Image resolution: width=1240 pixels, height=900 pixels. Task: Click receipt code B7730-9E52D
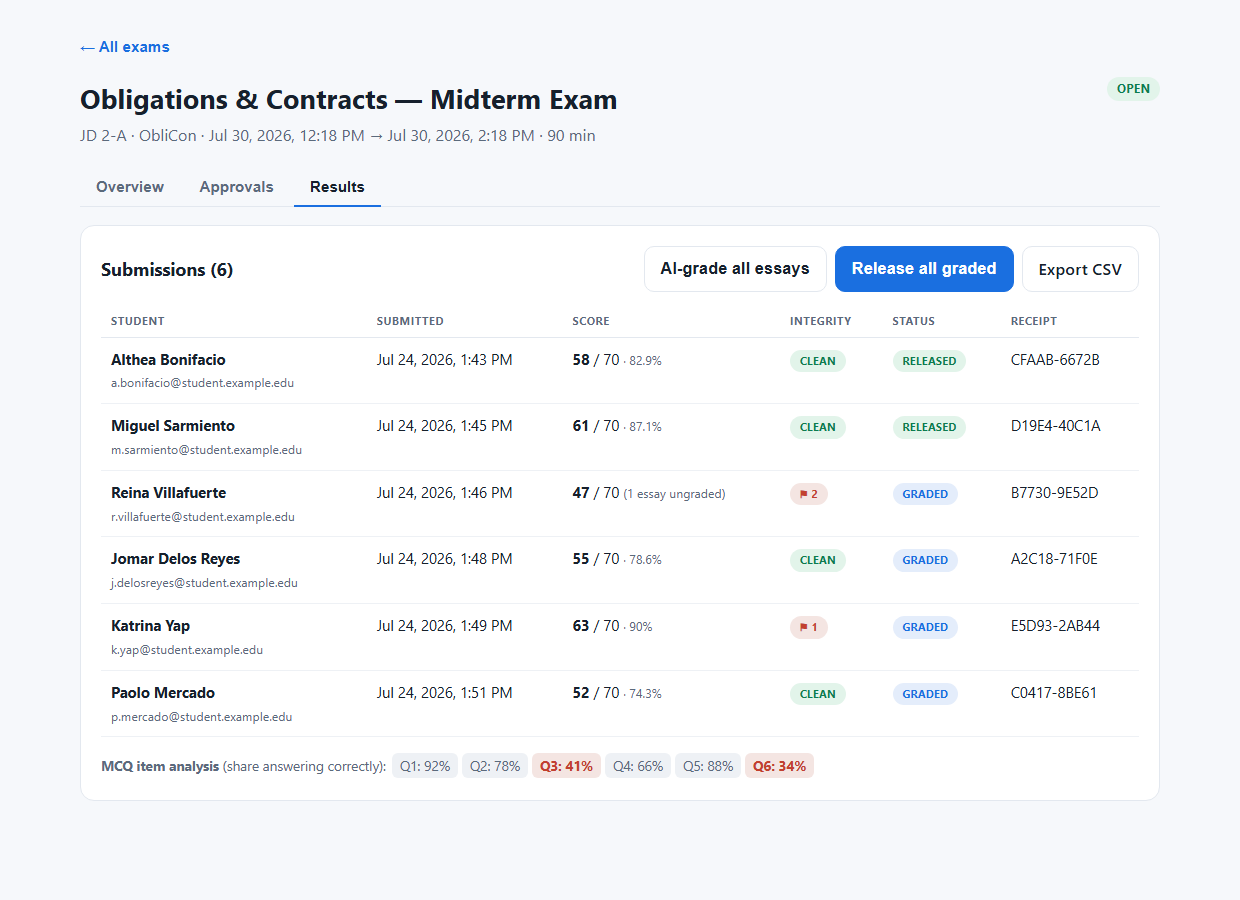click(x=1055, y=493)
